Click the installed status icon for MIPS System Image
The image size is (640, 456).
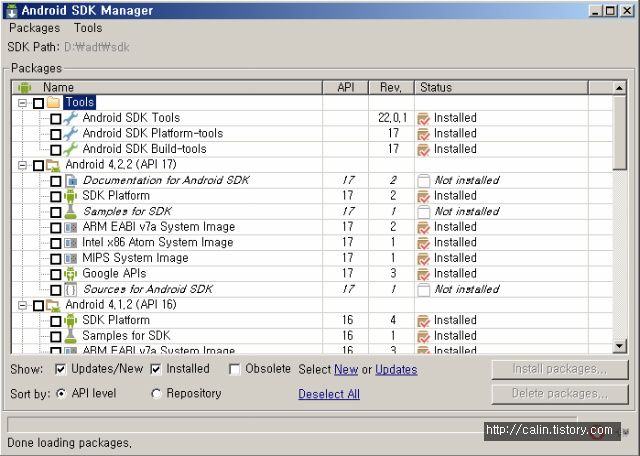pos(424,258)
